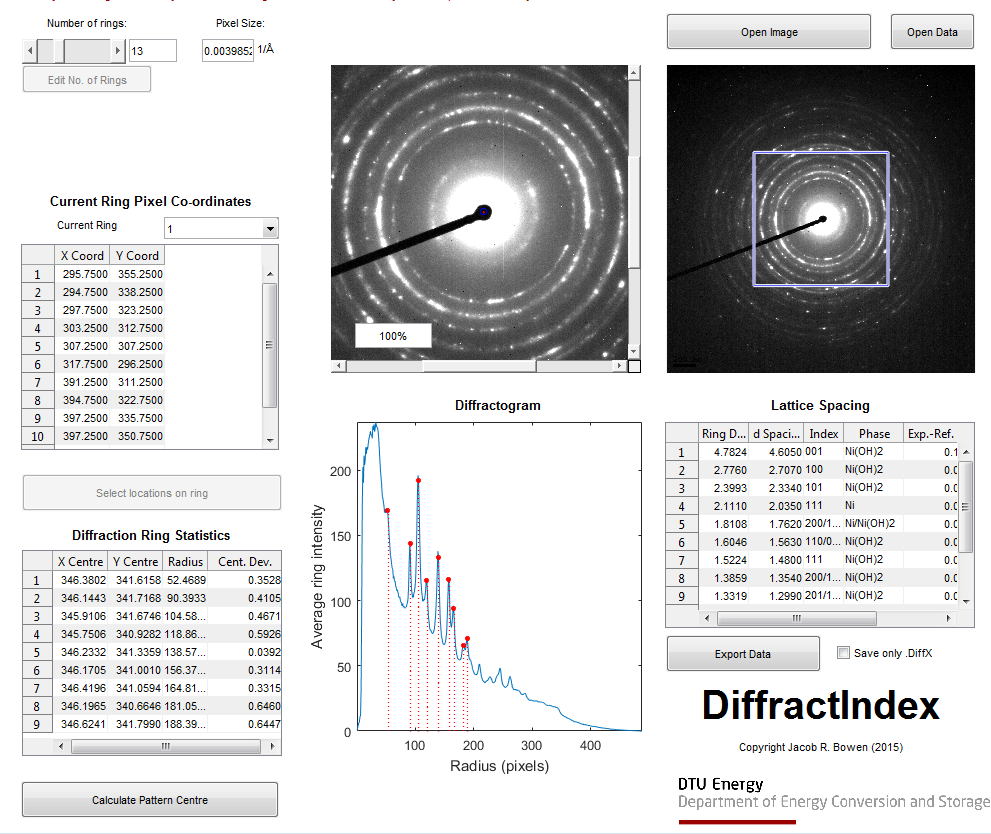Click Calculate Pattern Centre button

click(x=150, y=800)
